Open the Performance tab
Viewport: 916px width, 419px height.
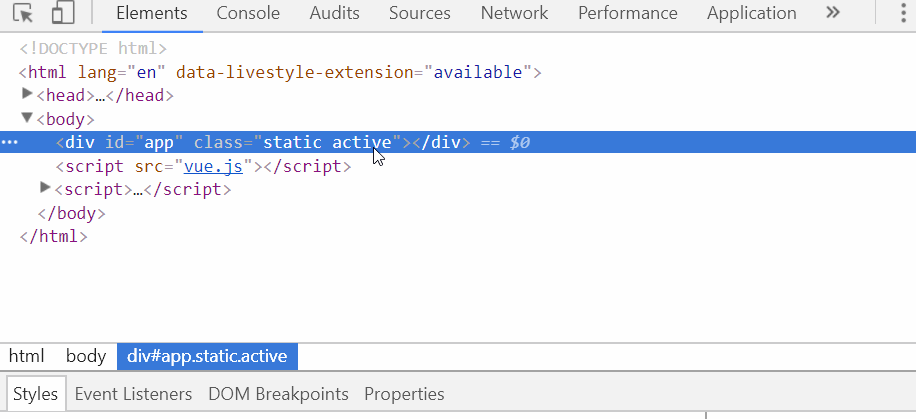627,13
